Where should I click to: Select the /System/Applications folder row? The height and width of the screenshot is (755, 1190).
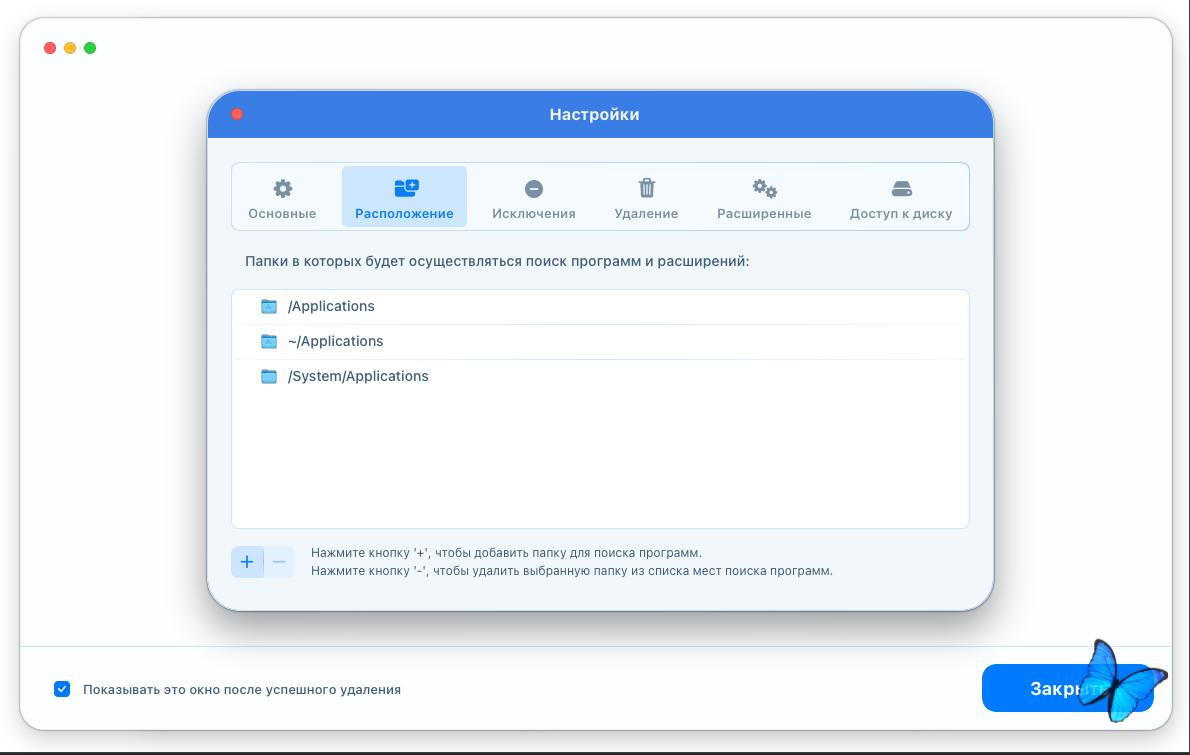pyautogui.click(x=357, y=376)
